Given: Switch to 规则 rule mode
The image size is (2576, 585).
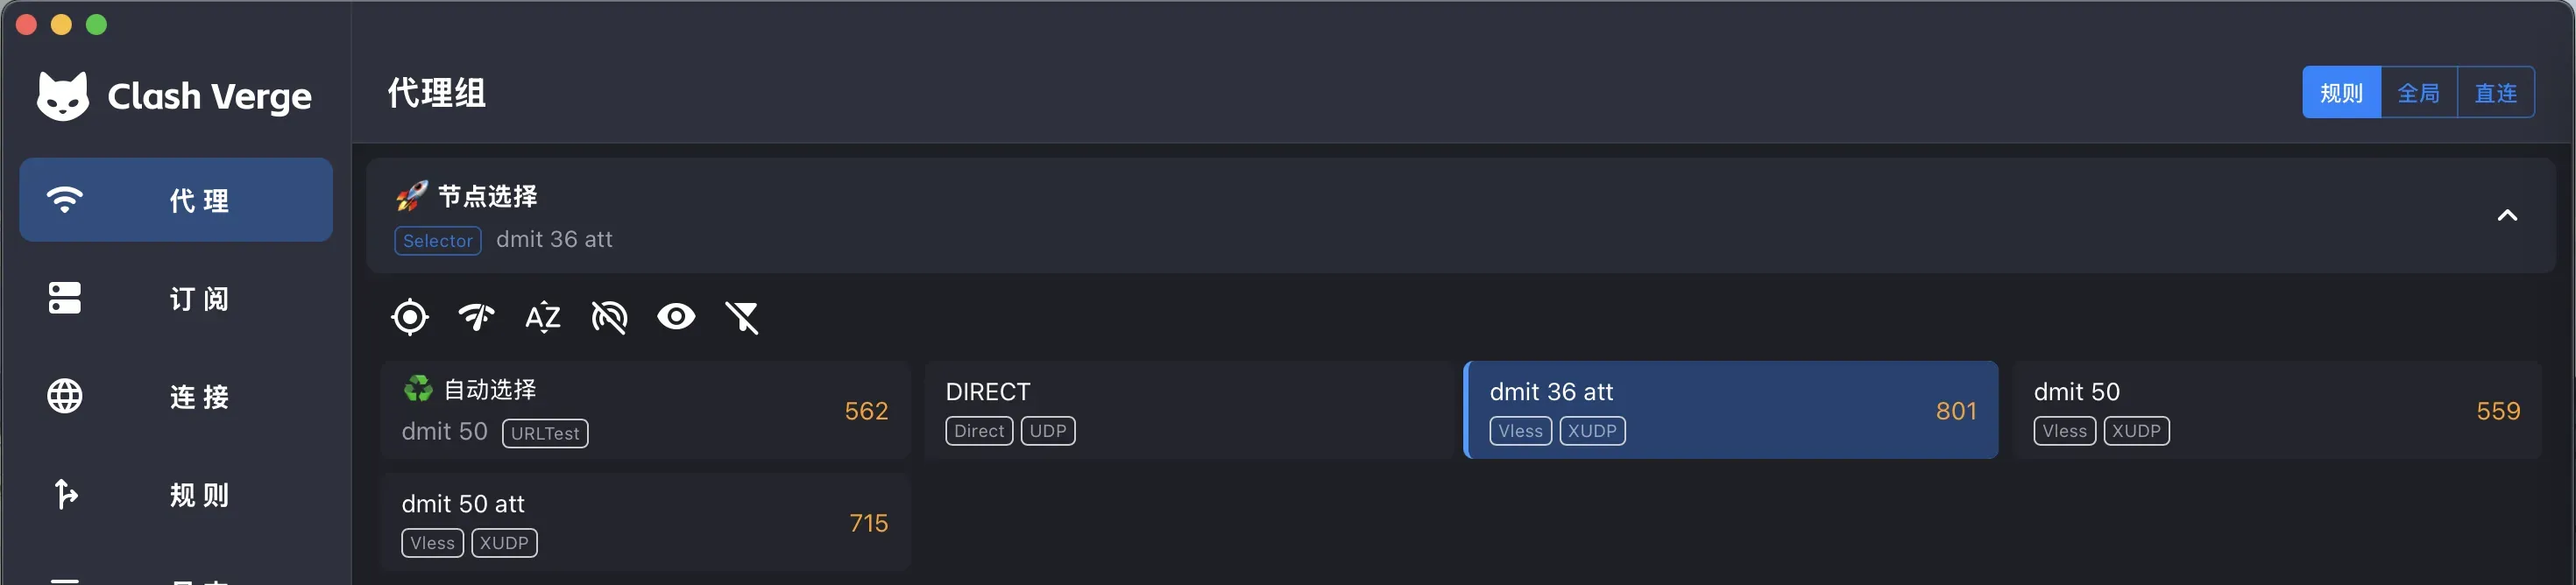Looking at the screenshot, I should [2341, 93].
